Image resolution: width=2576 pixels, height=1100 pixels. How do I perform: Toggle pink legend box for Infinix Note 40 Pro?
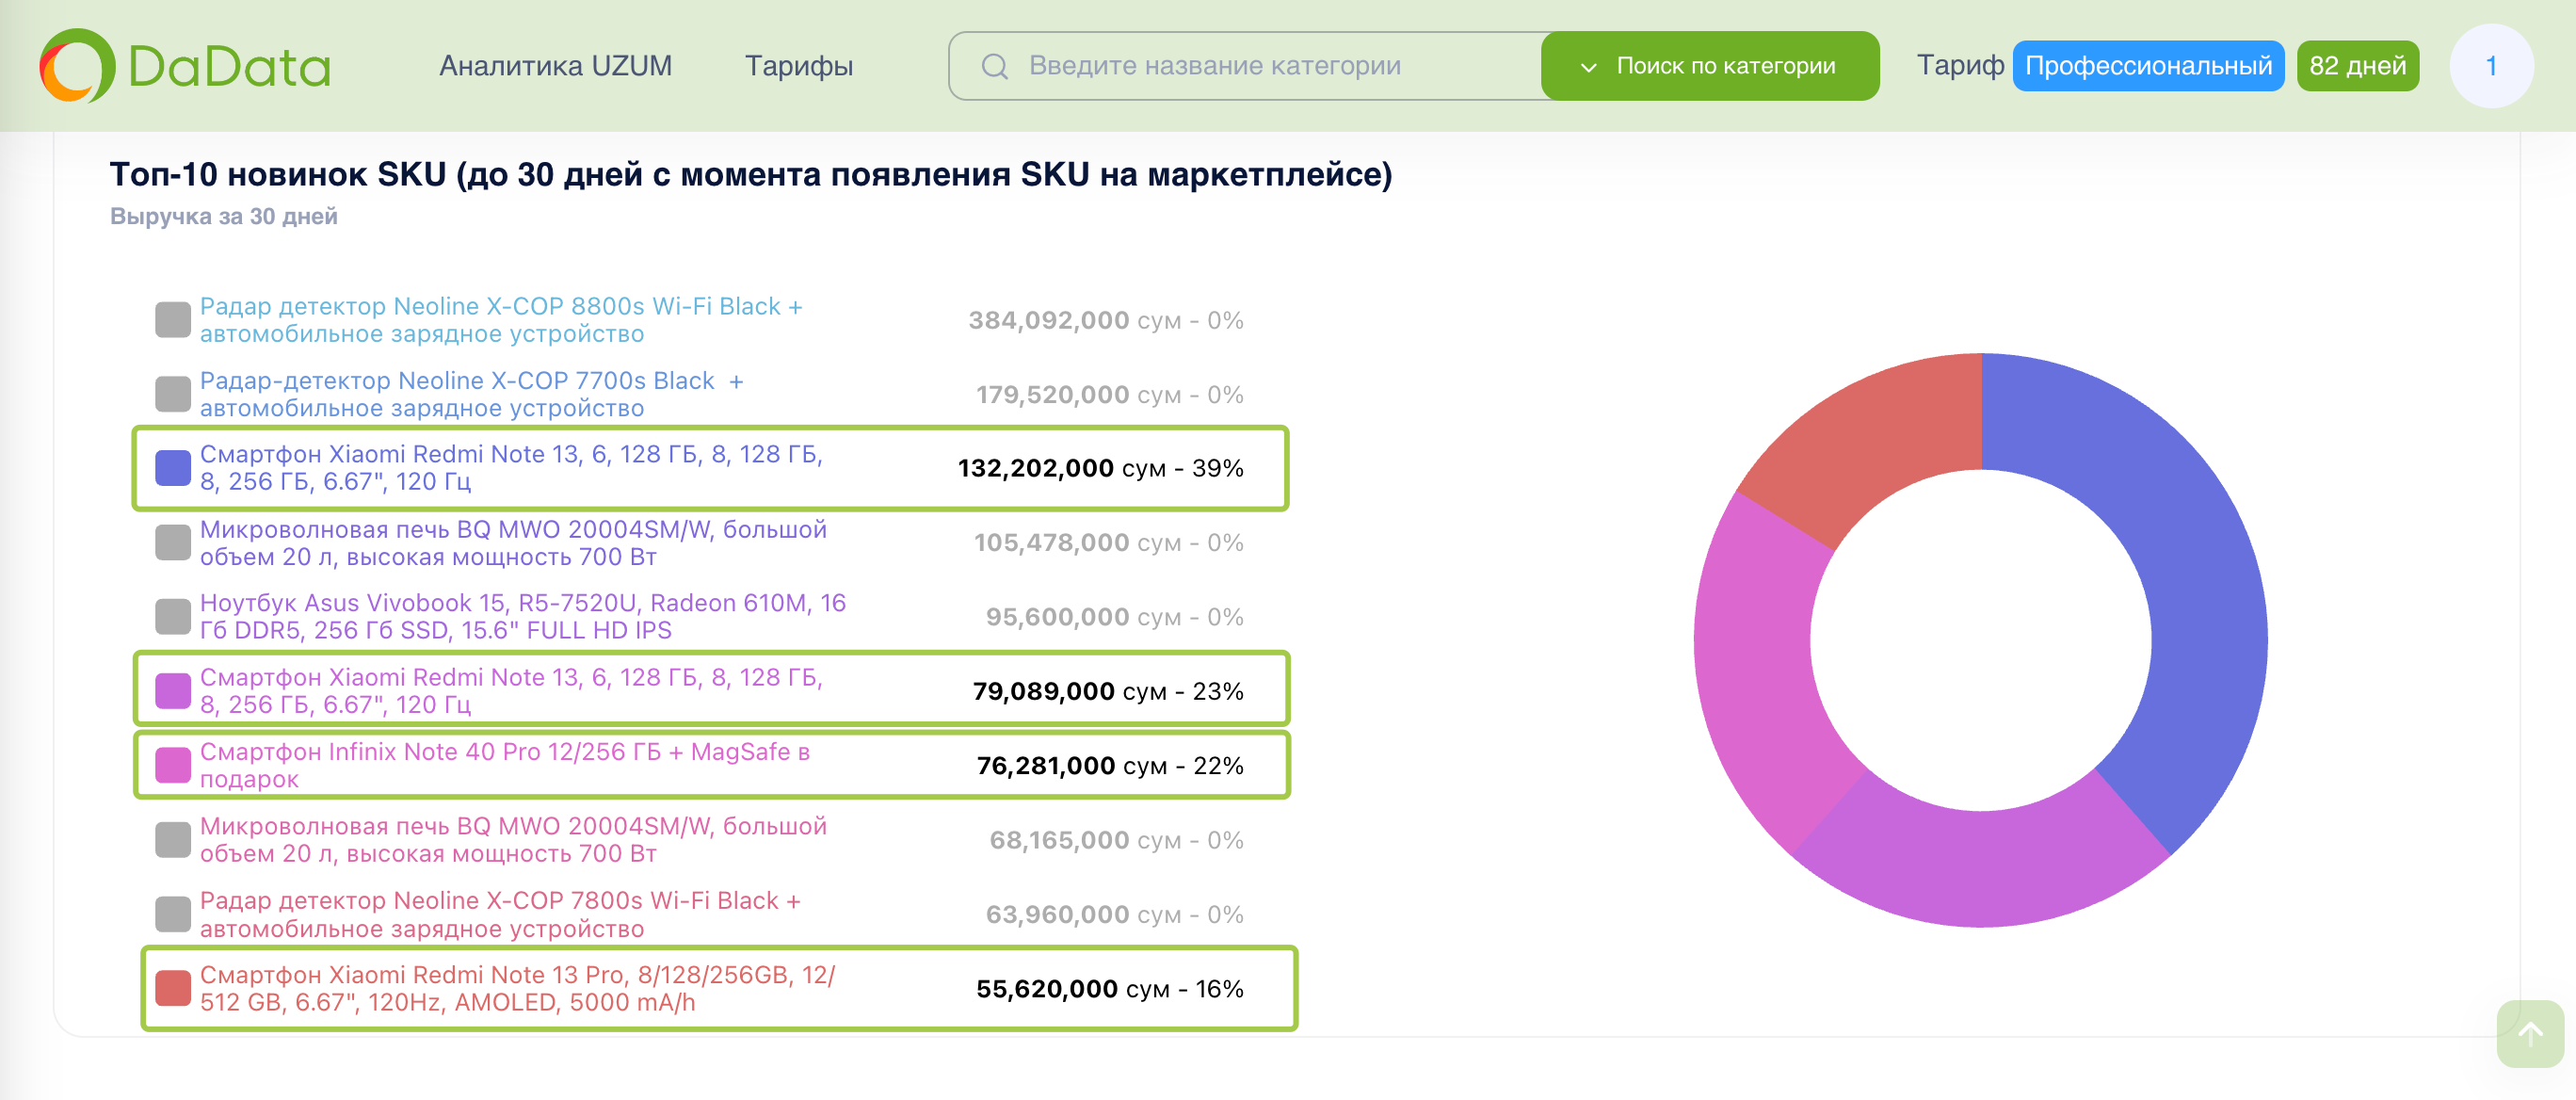[172, 765]
